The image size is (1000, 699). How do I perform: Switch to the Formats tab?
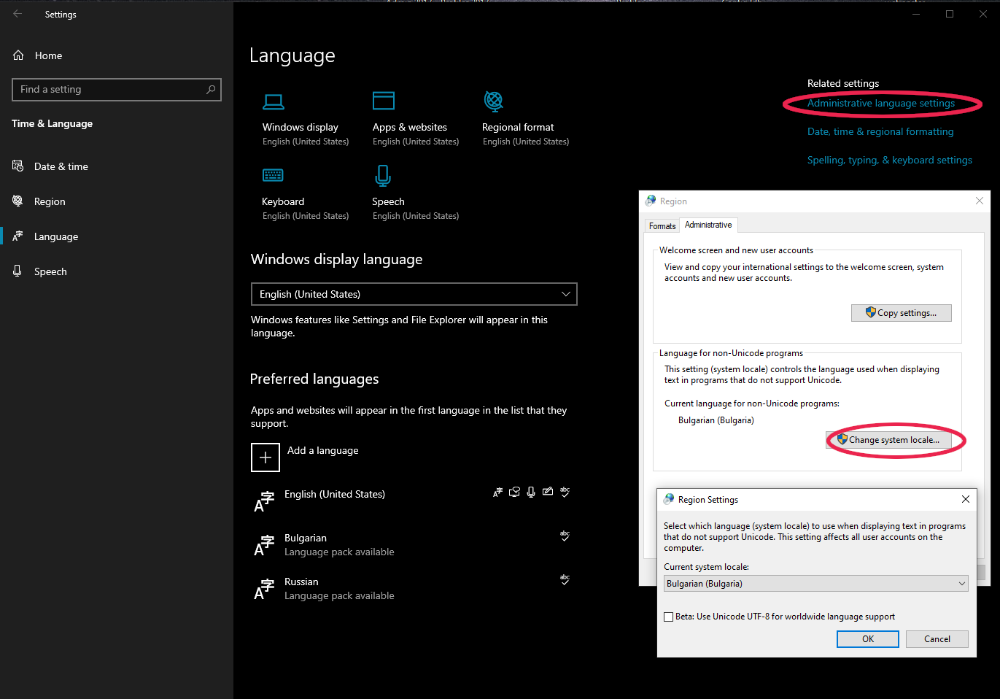662,226
